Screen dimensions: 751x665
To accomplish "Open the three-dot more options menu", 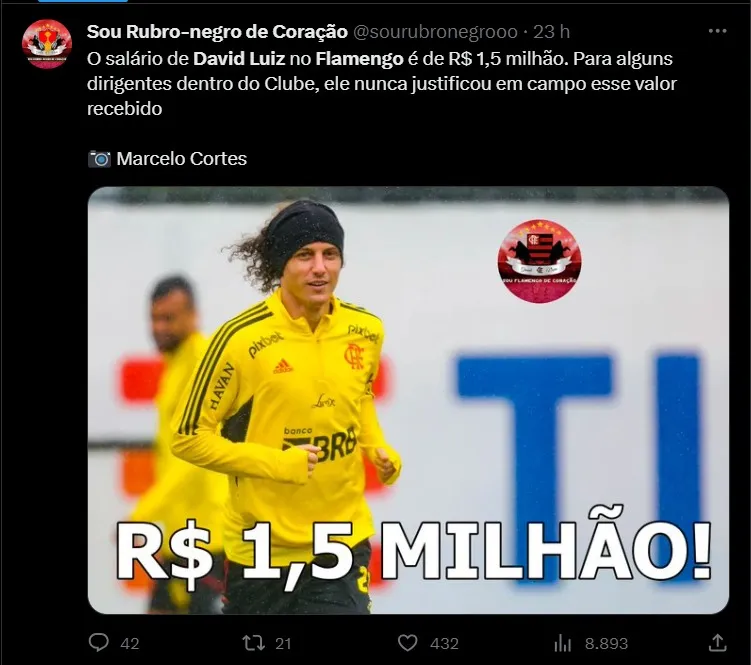I will (x=717, y=32).
